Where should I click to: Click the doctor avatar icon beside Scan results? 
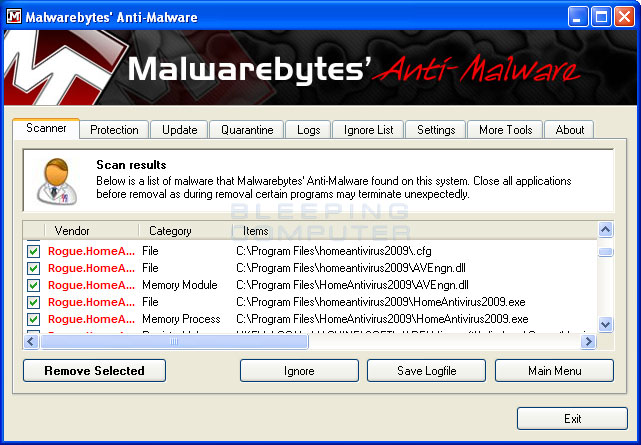[x=56, y=181]
